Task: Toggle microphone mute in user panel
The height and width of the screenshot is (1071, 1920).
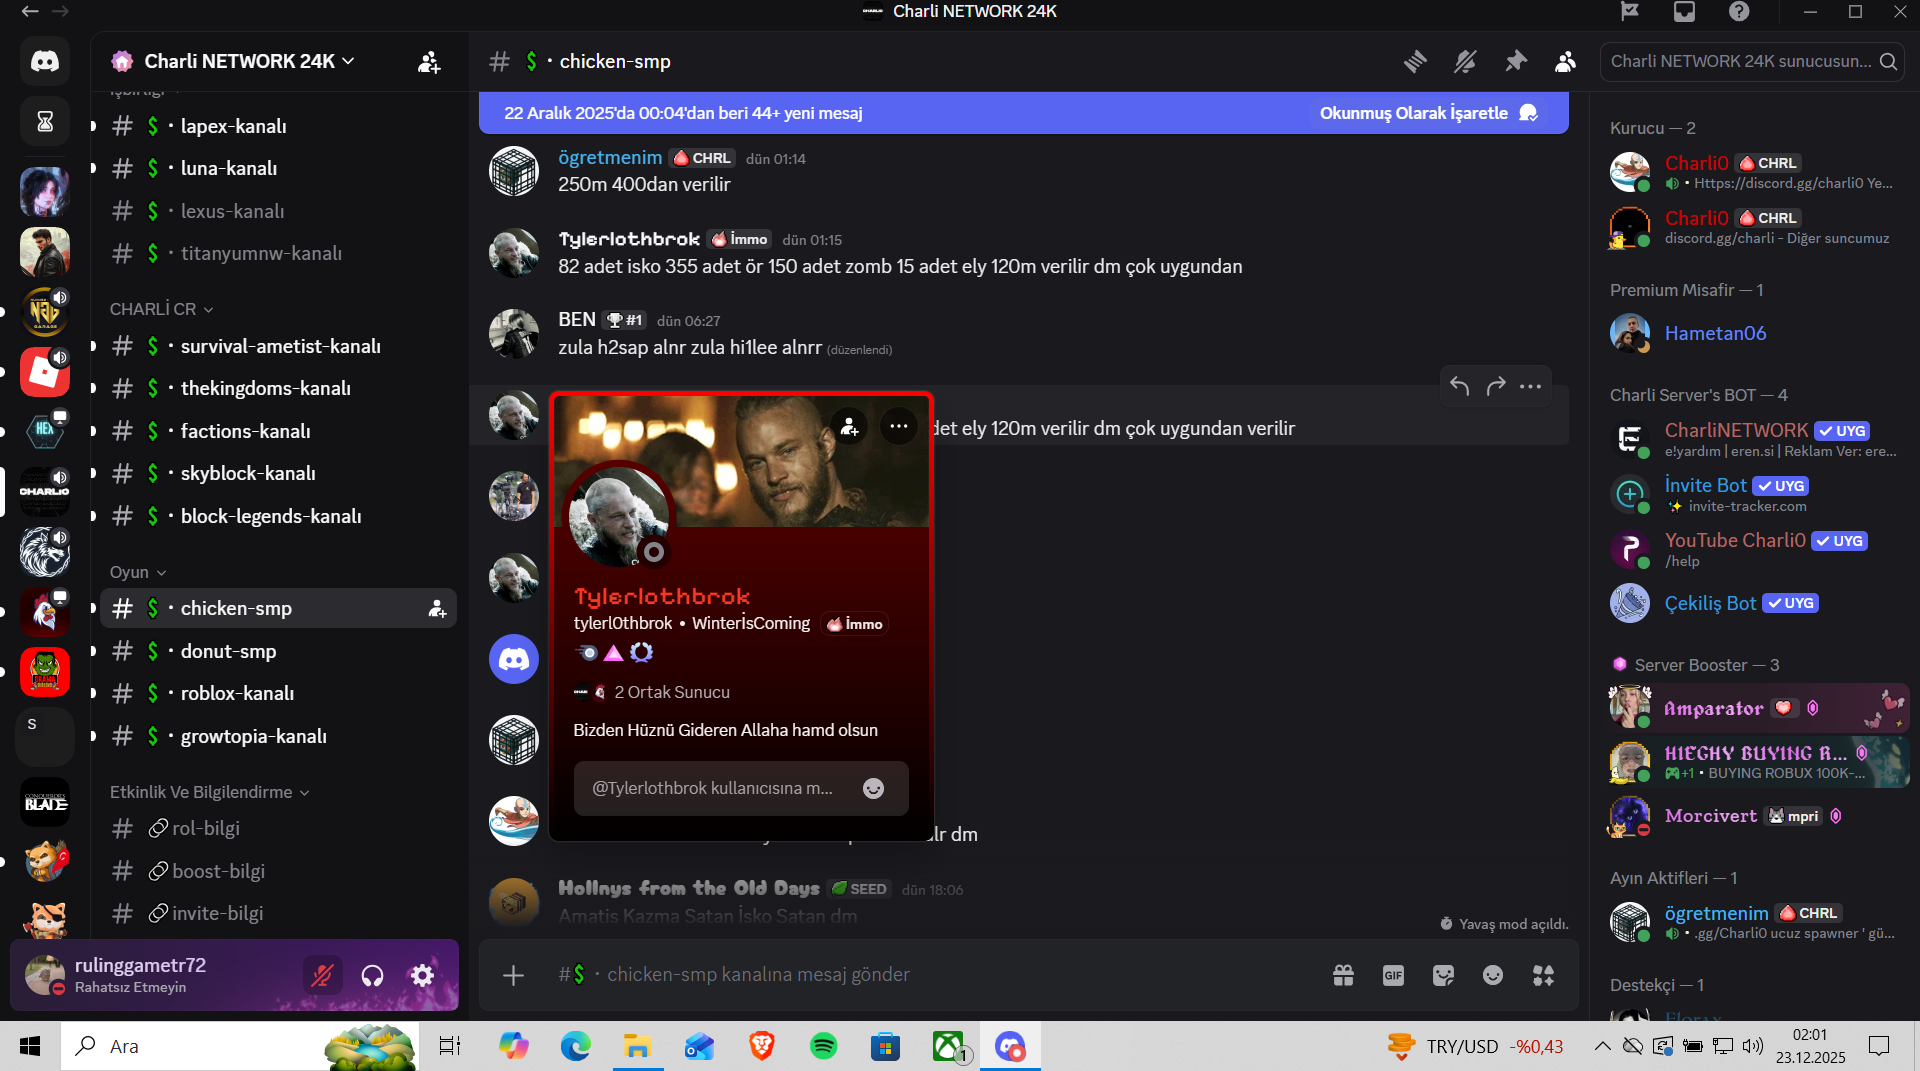Action: 322,975
